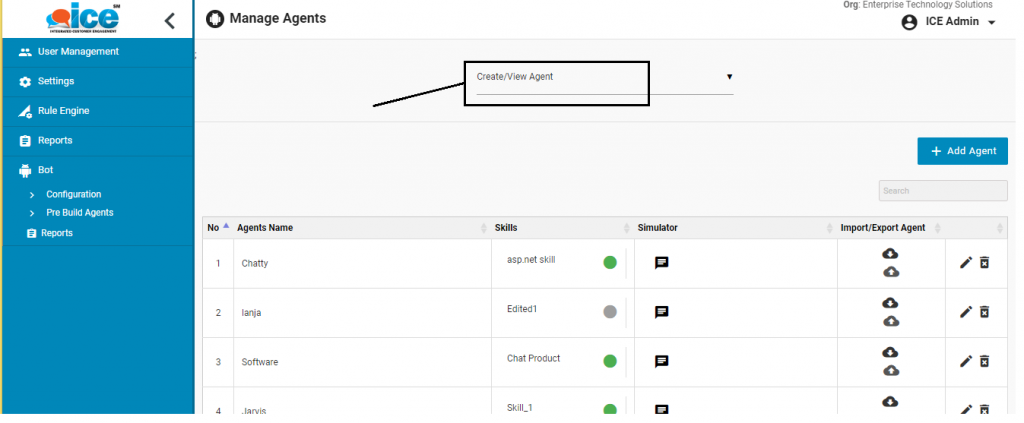Click top cloud download icon for Chatty
The image size is (1024, 423).
click(890, 254)
